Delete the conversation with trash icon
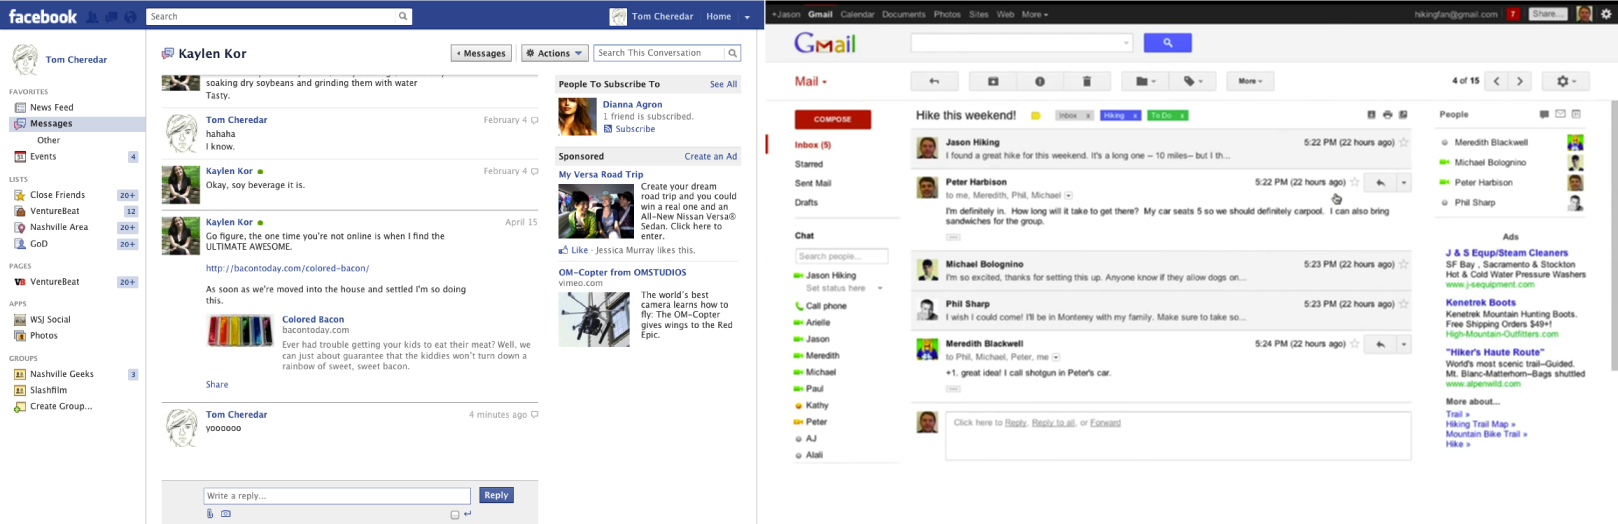Viewport: 1618px width, 524px height. pyautogui.click(x=1087, y=81)
